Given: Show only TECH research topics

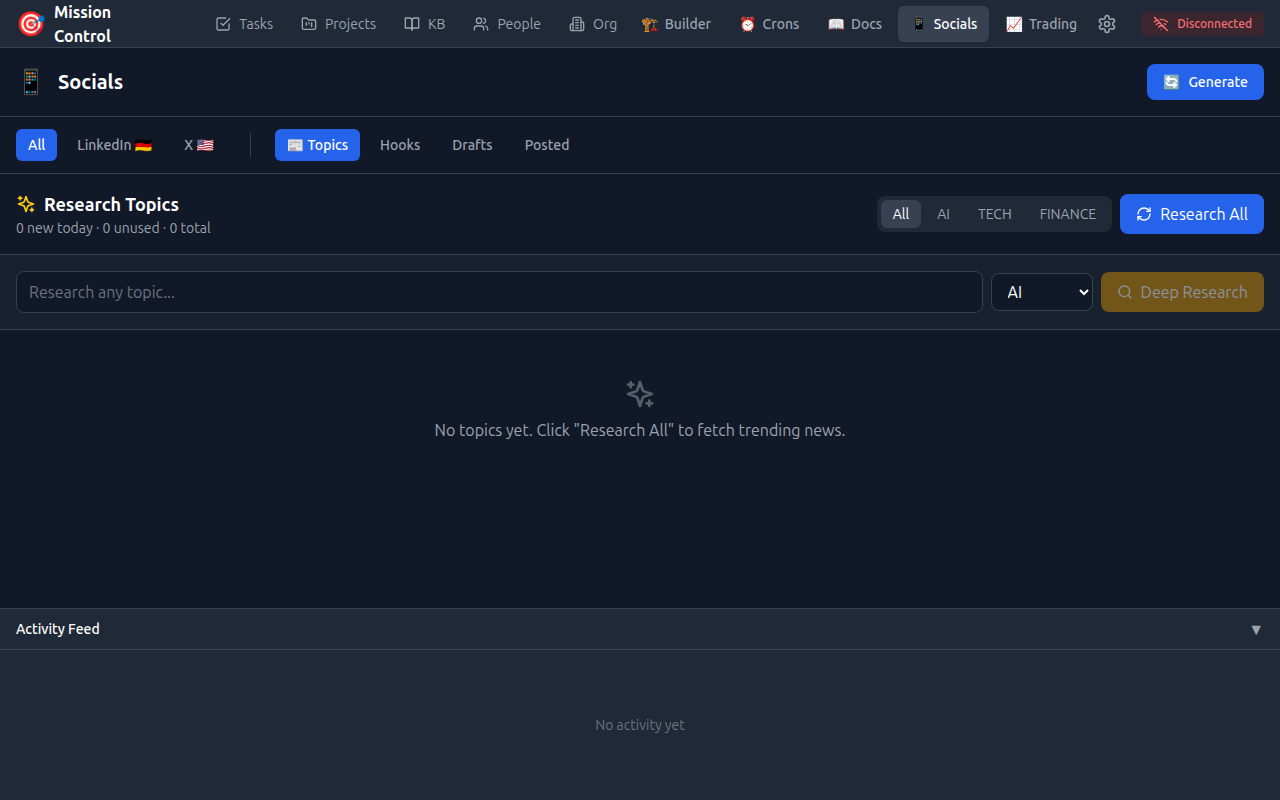Looking at the screenshot, I should 994,214.
